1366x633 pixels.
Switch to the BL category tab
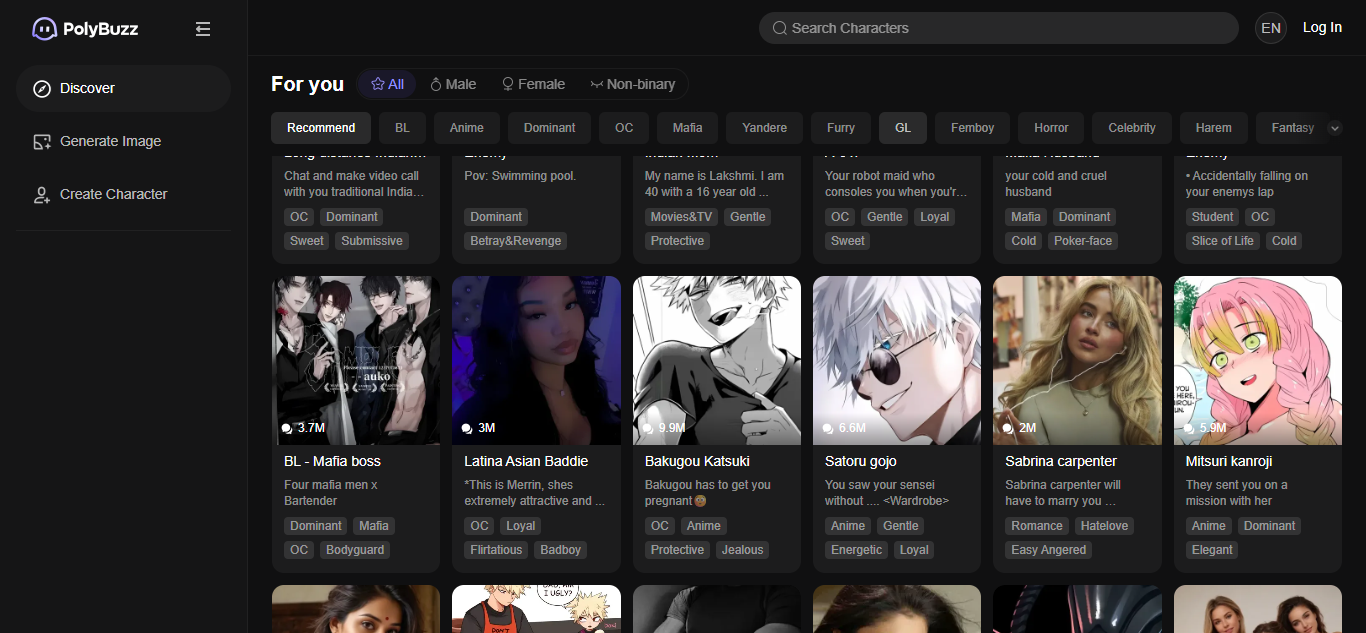pos(402,128)
